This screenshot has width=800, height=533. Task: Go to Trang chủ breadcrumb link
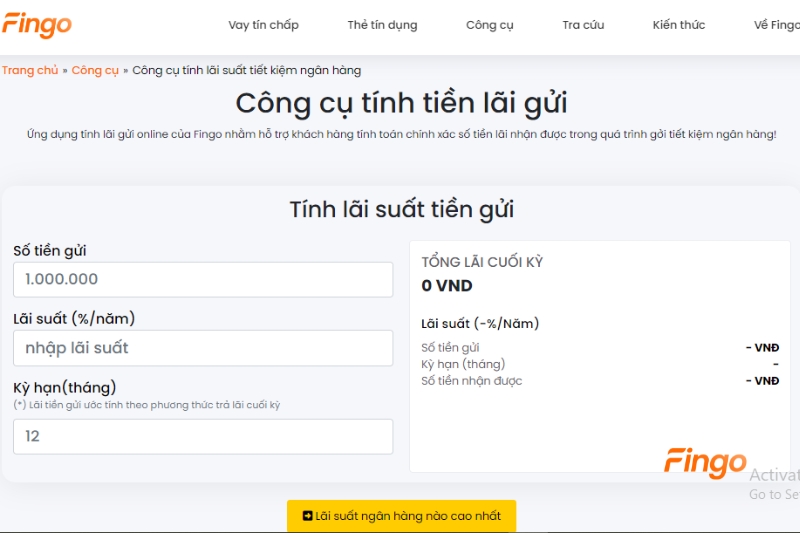tap(30, 70)
